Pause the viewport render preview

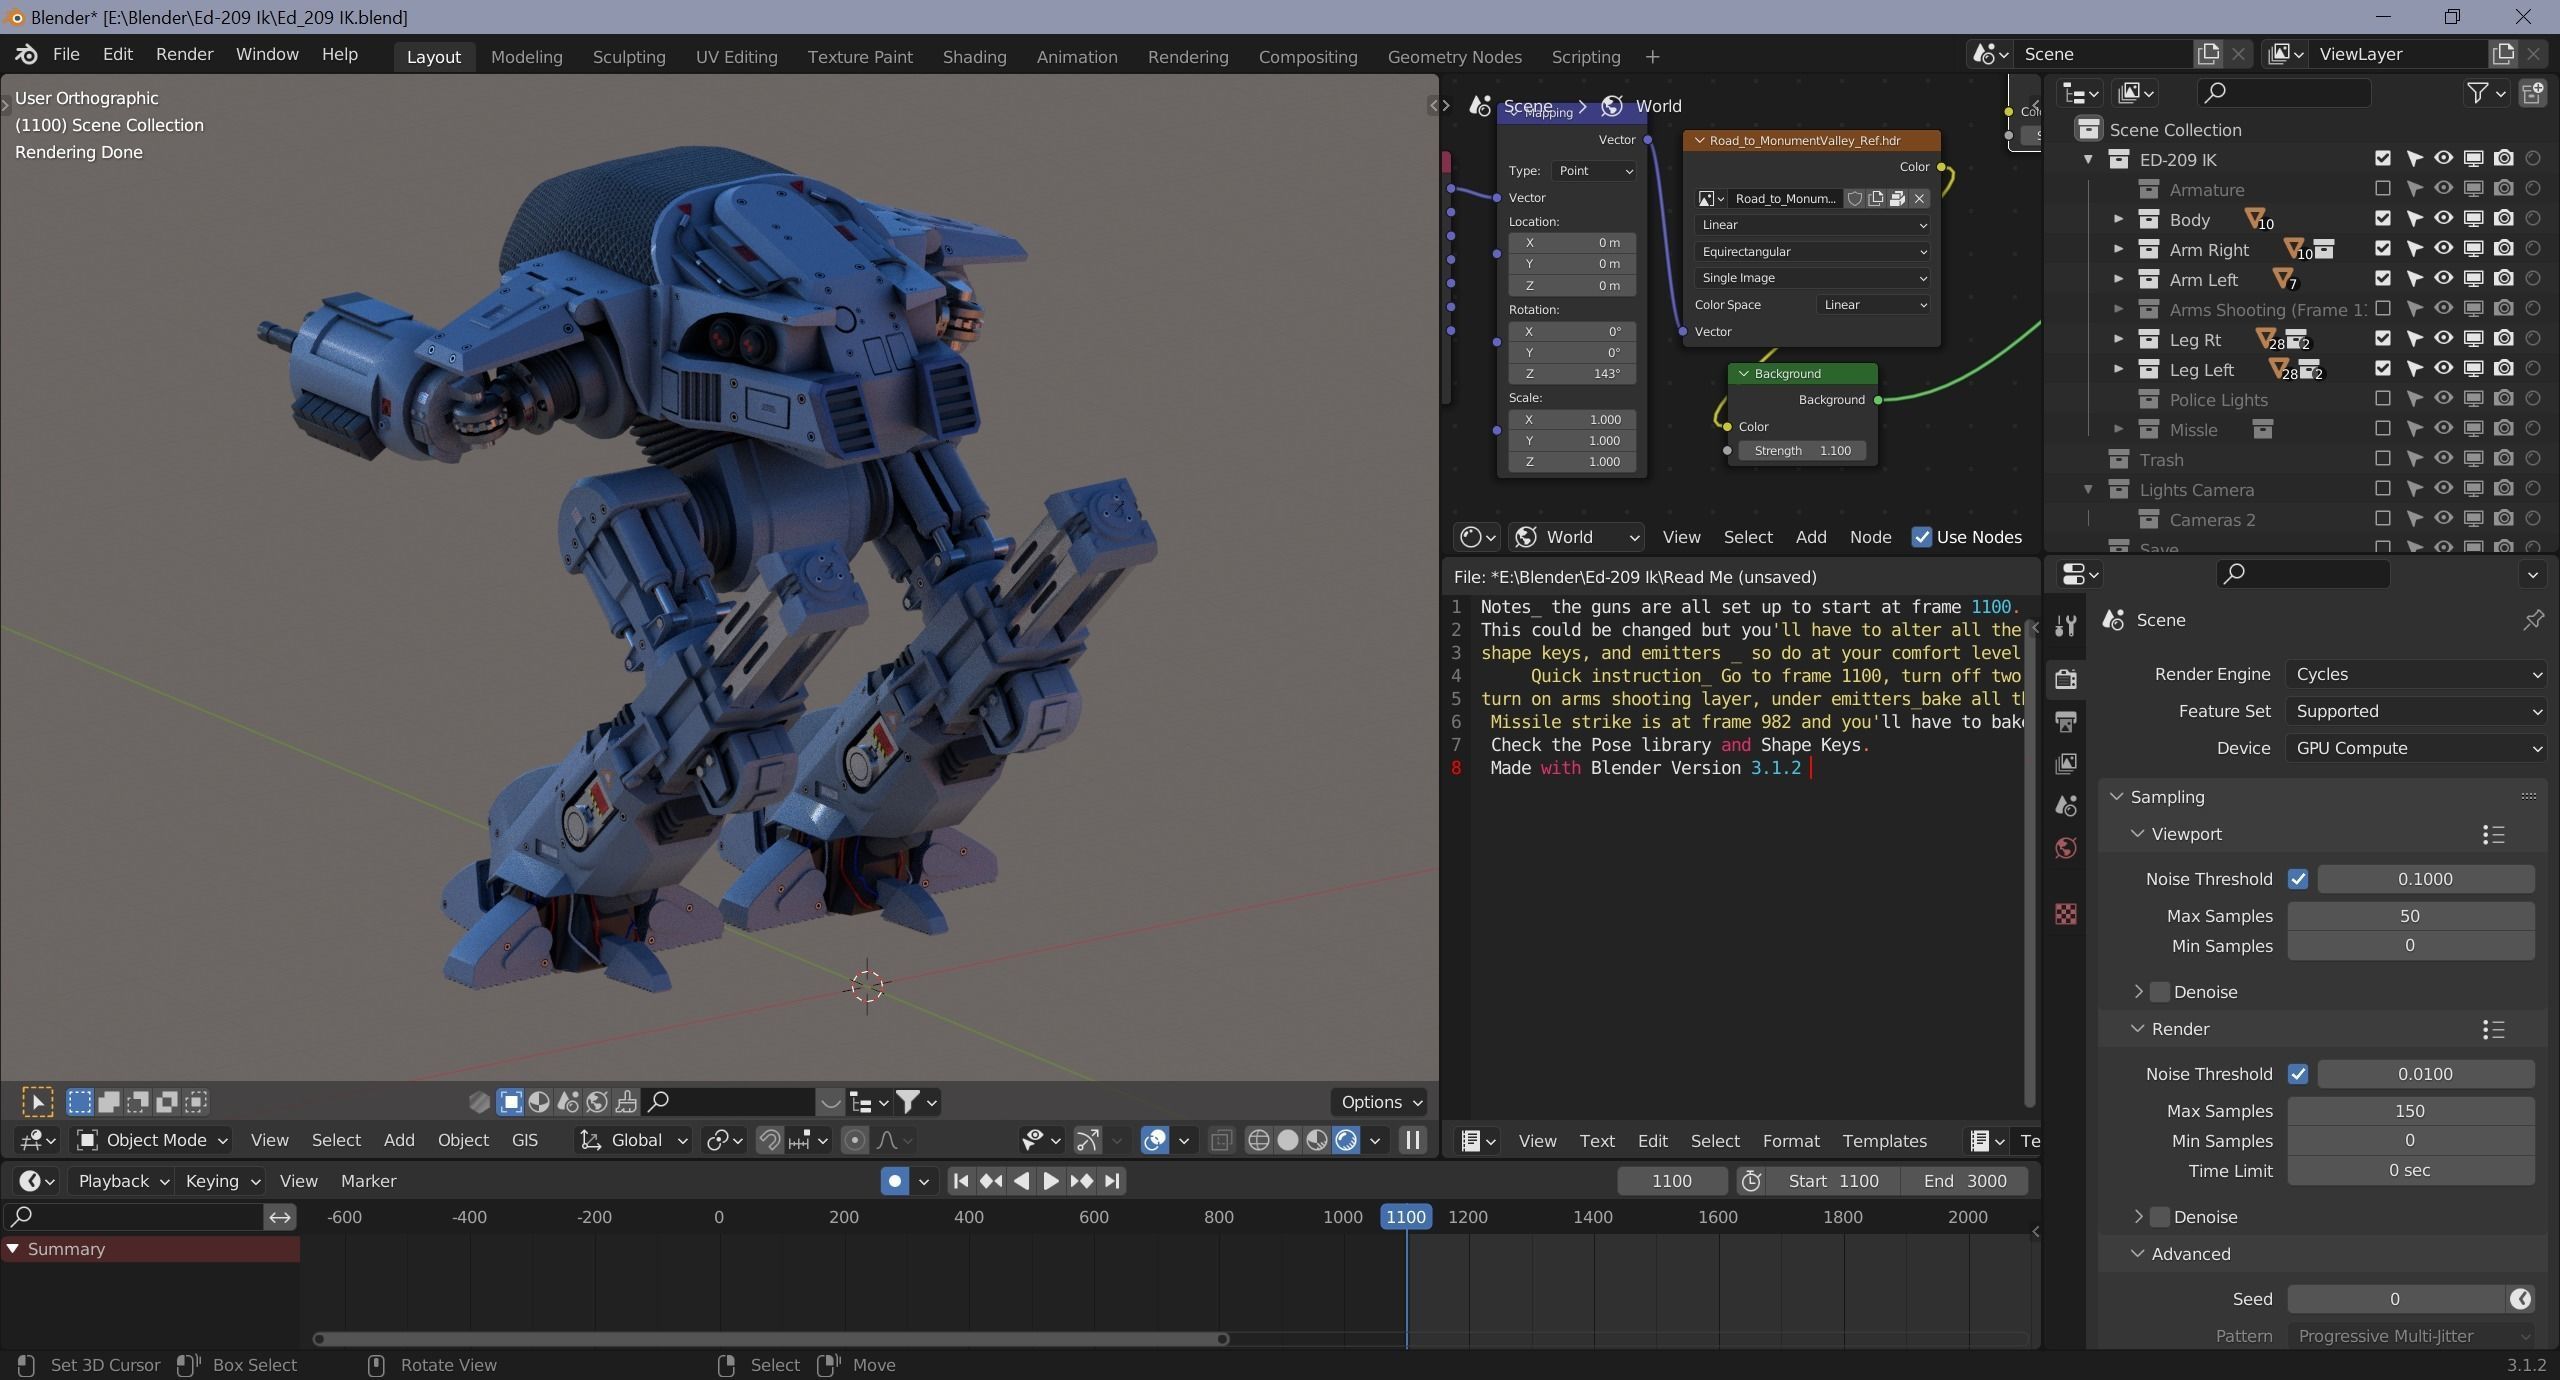1412,1140
